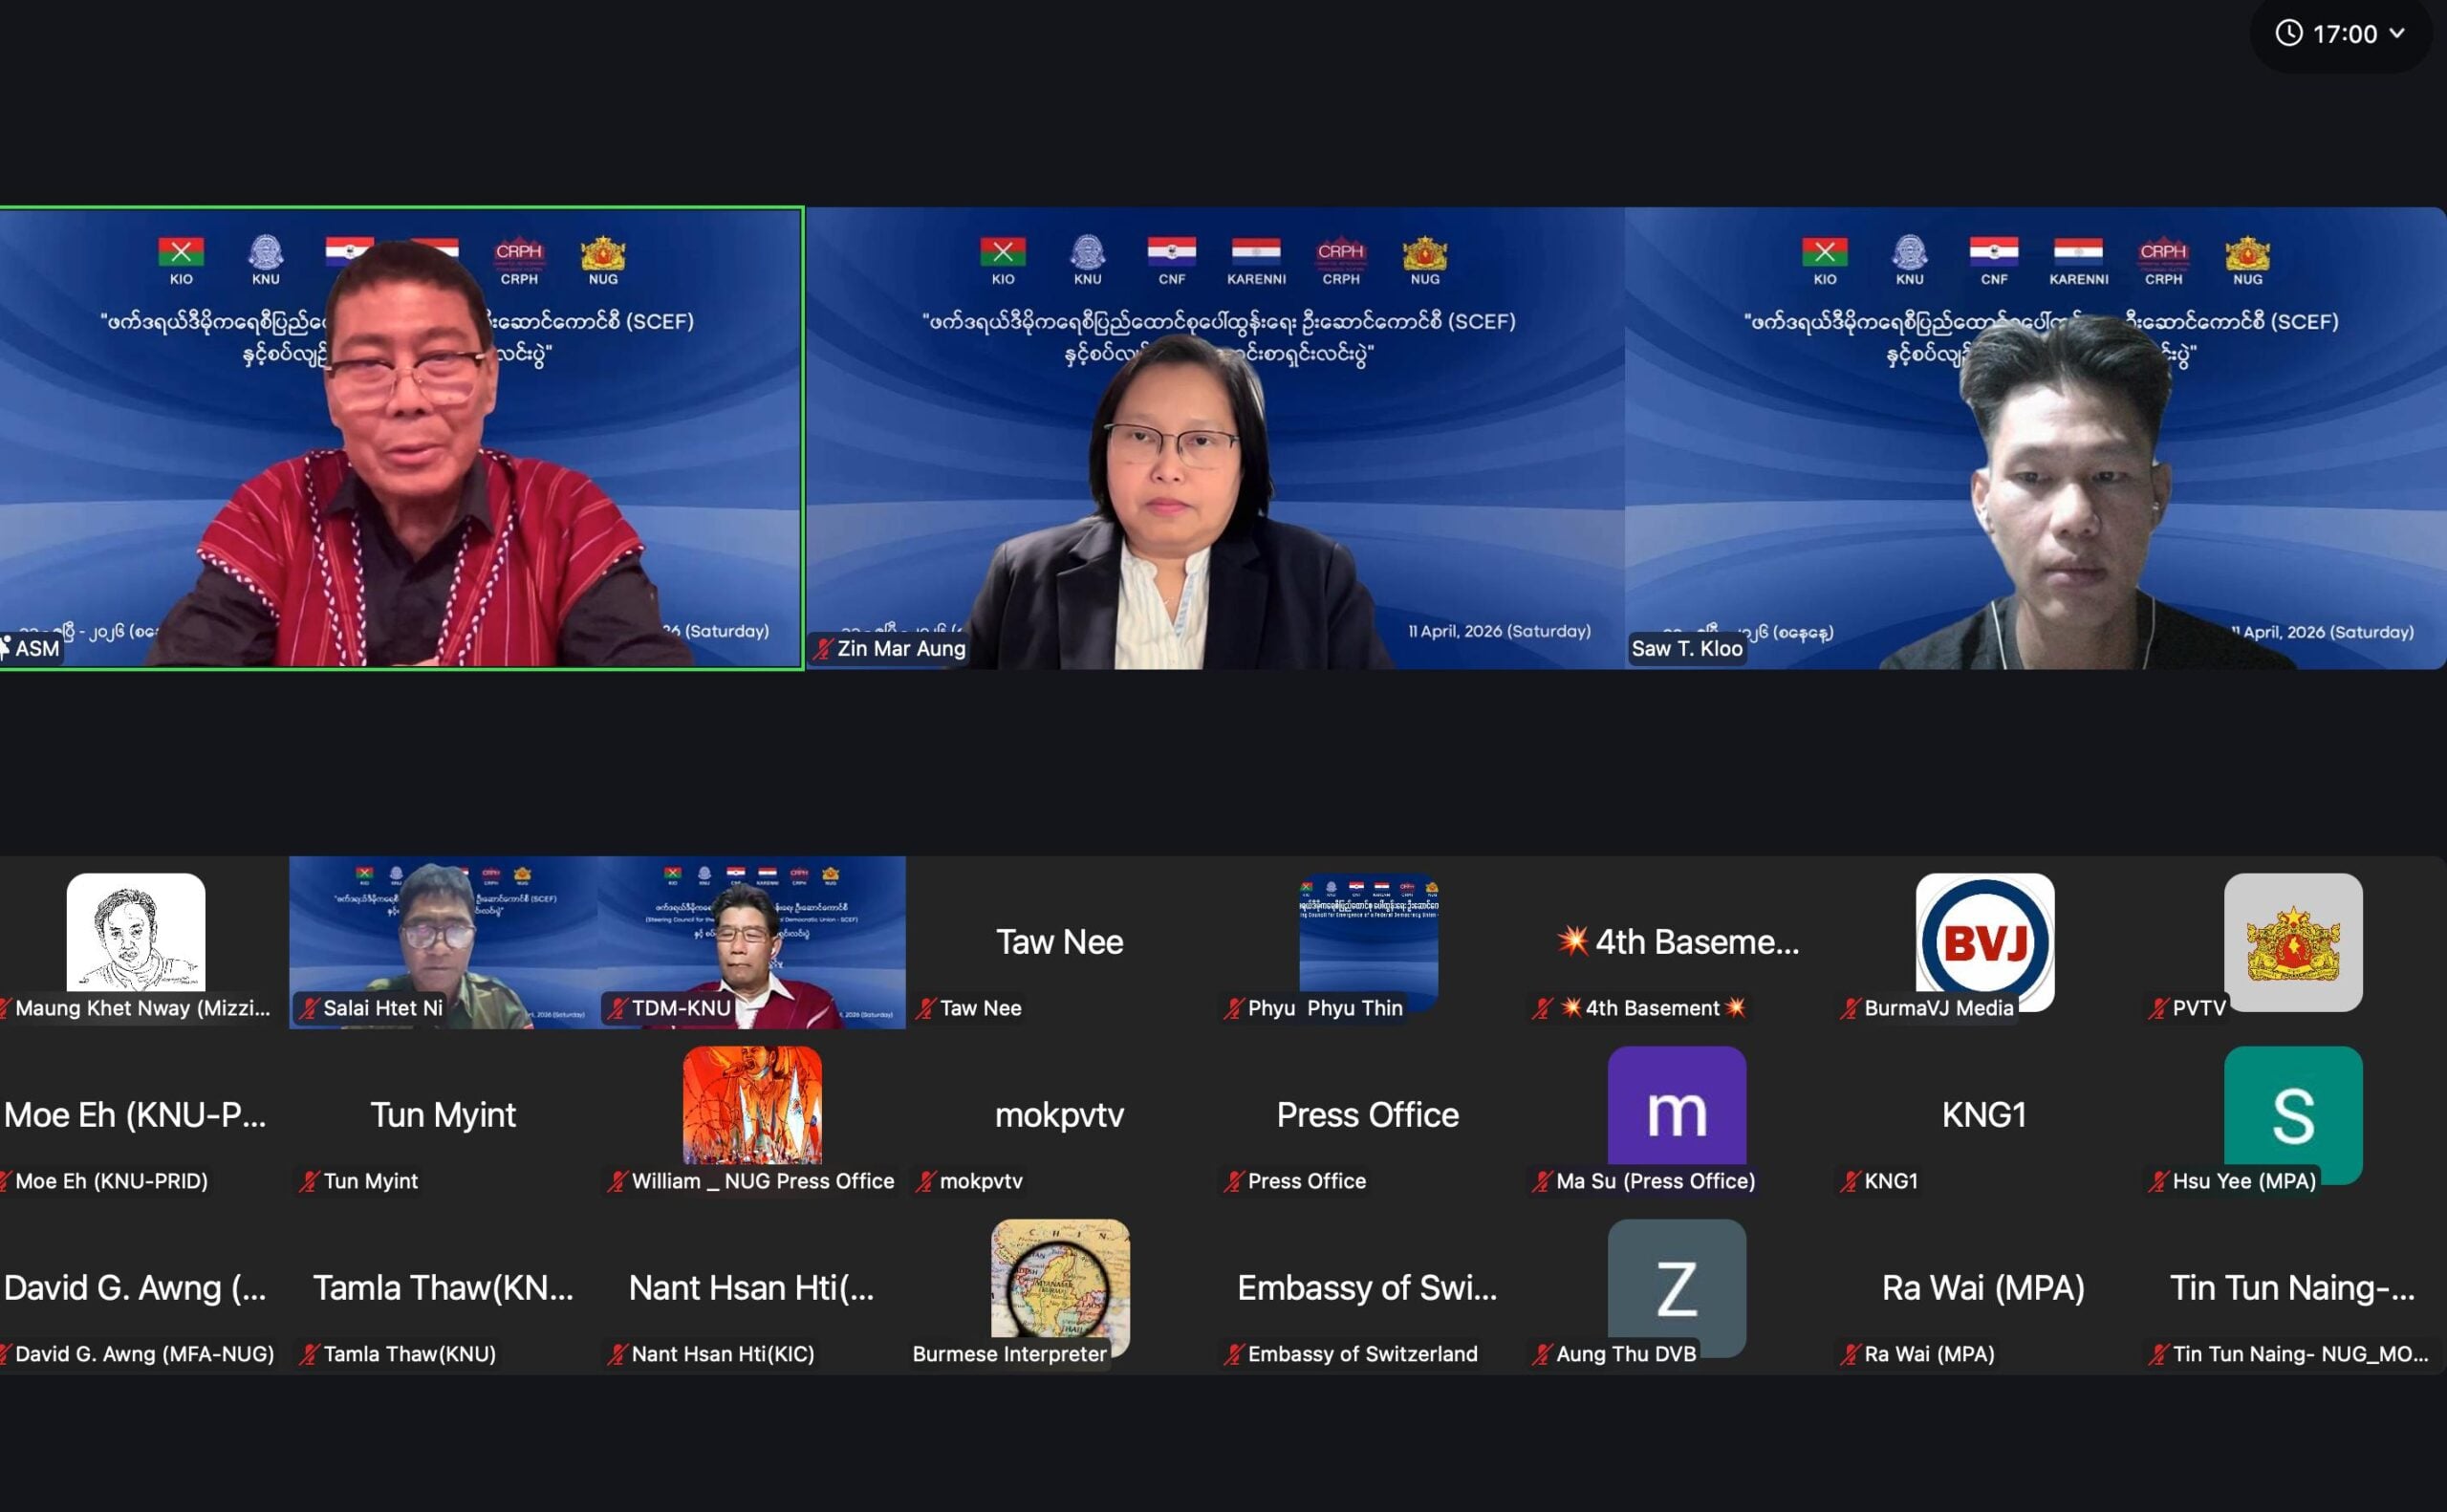Image resolution: width=2447 pixels, height=1512 pixels.
Task: Select the green 'S' avatar of Hsu Yee
Action: pyautogui.click(x=2292, y=1110)
